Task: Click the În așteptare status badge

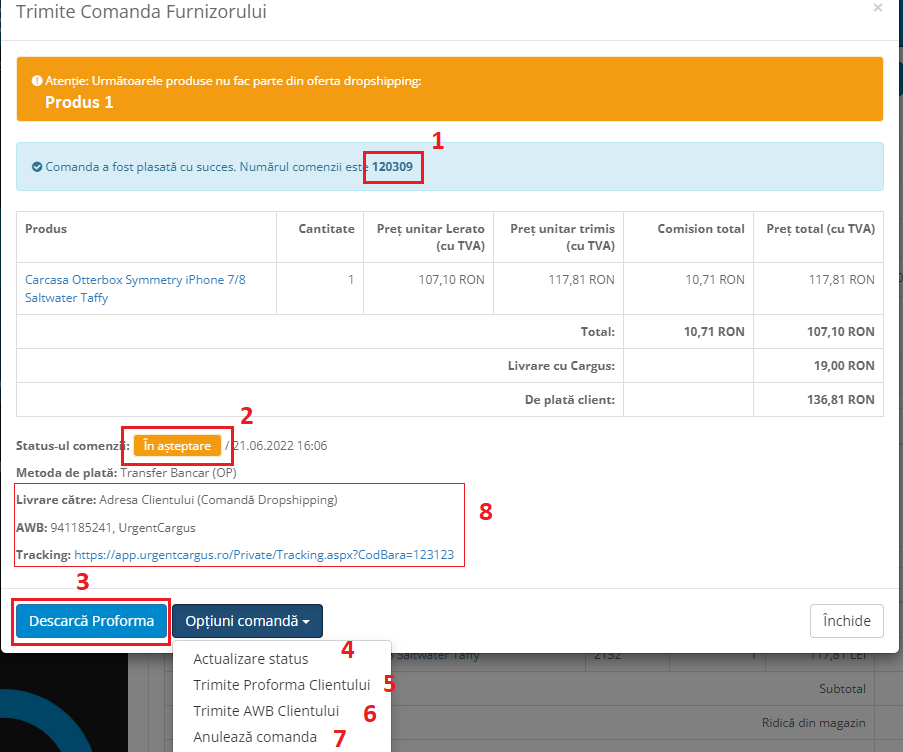Action: 177,446
